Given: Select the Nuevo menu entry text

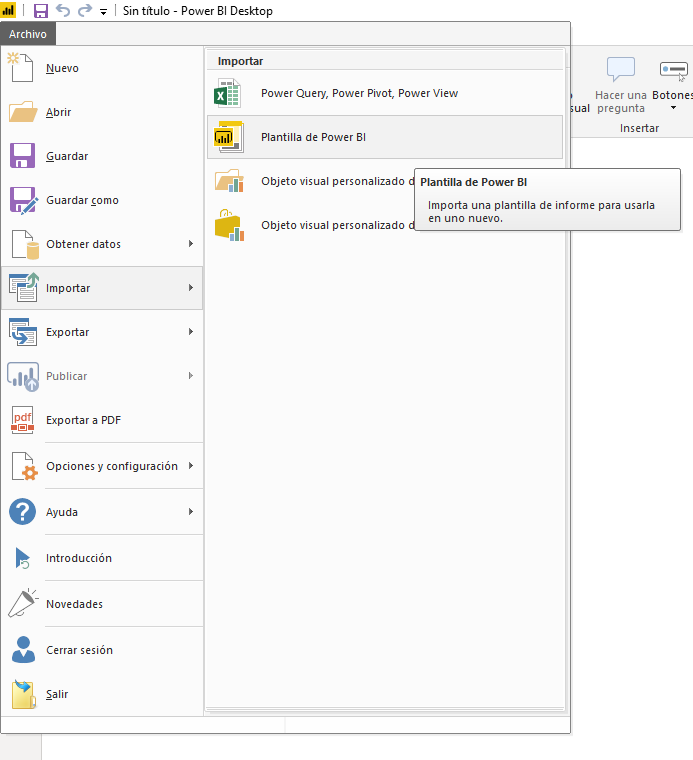Looking at the screenshot, I should click(x=62, y=68).
